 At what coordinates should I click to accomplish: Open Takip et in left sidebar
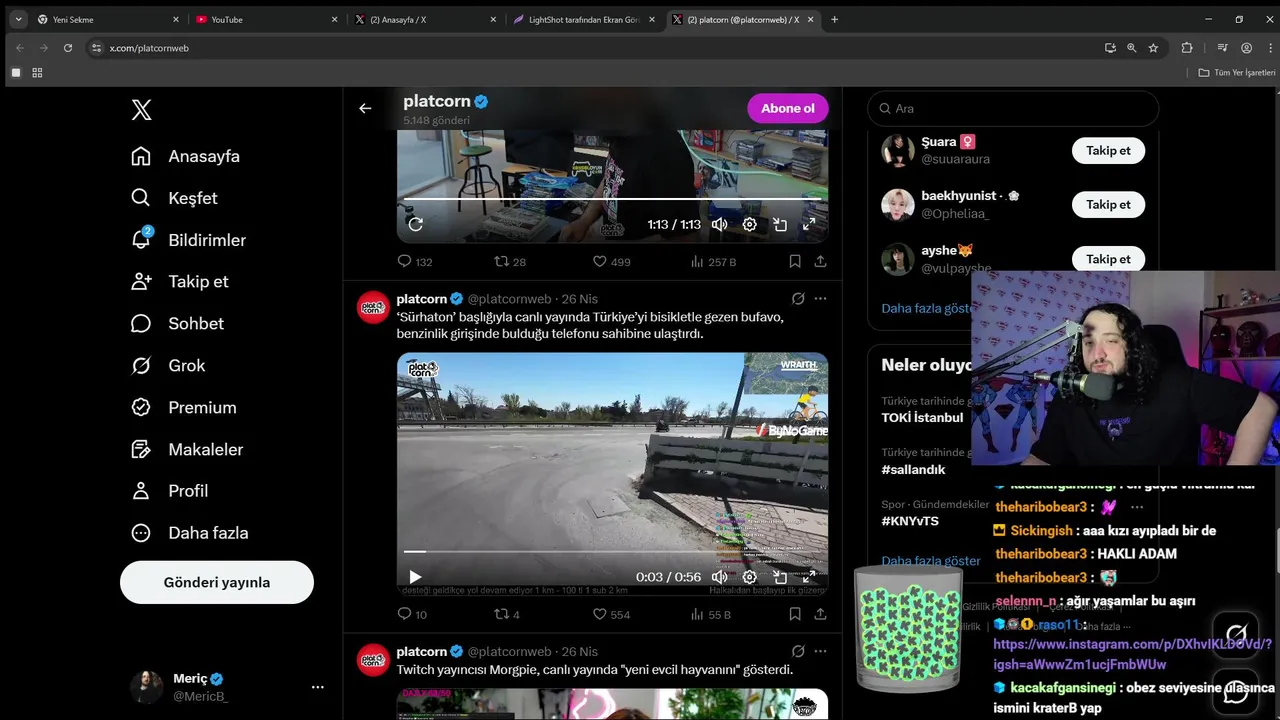pyautogui.click(x=180, y=282)
